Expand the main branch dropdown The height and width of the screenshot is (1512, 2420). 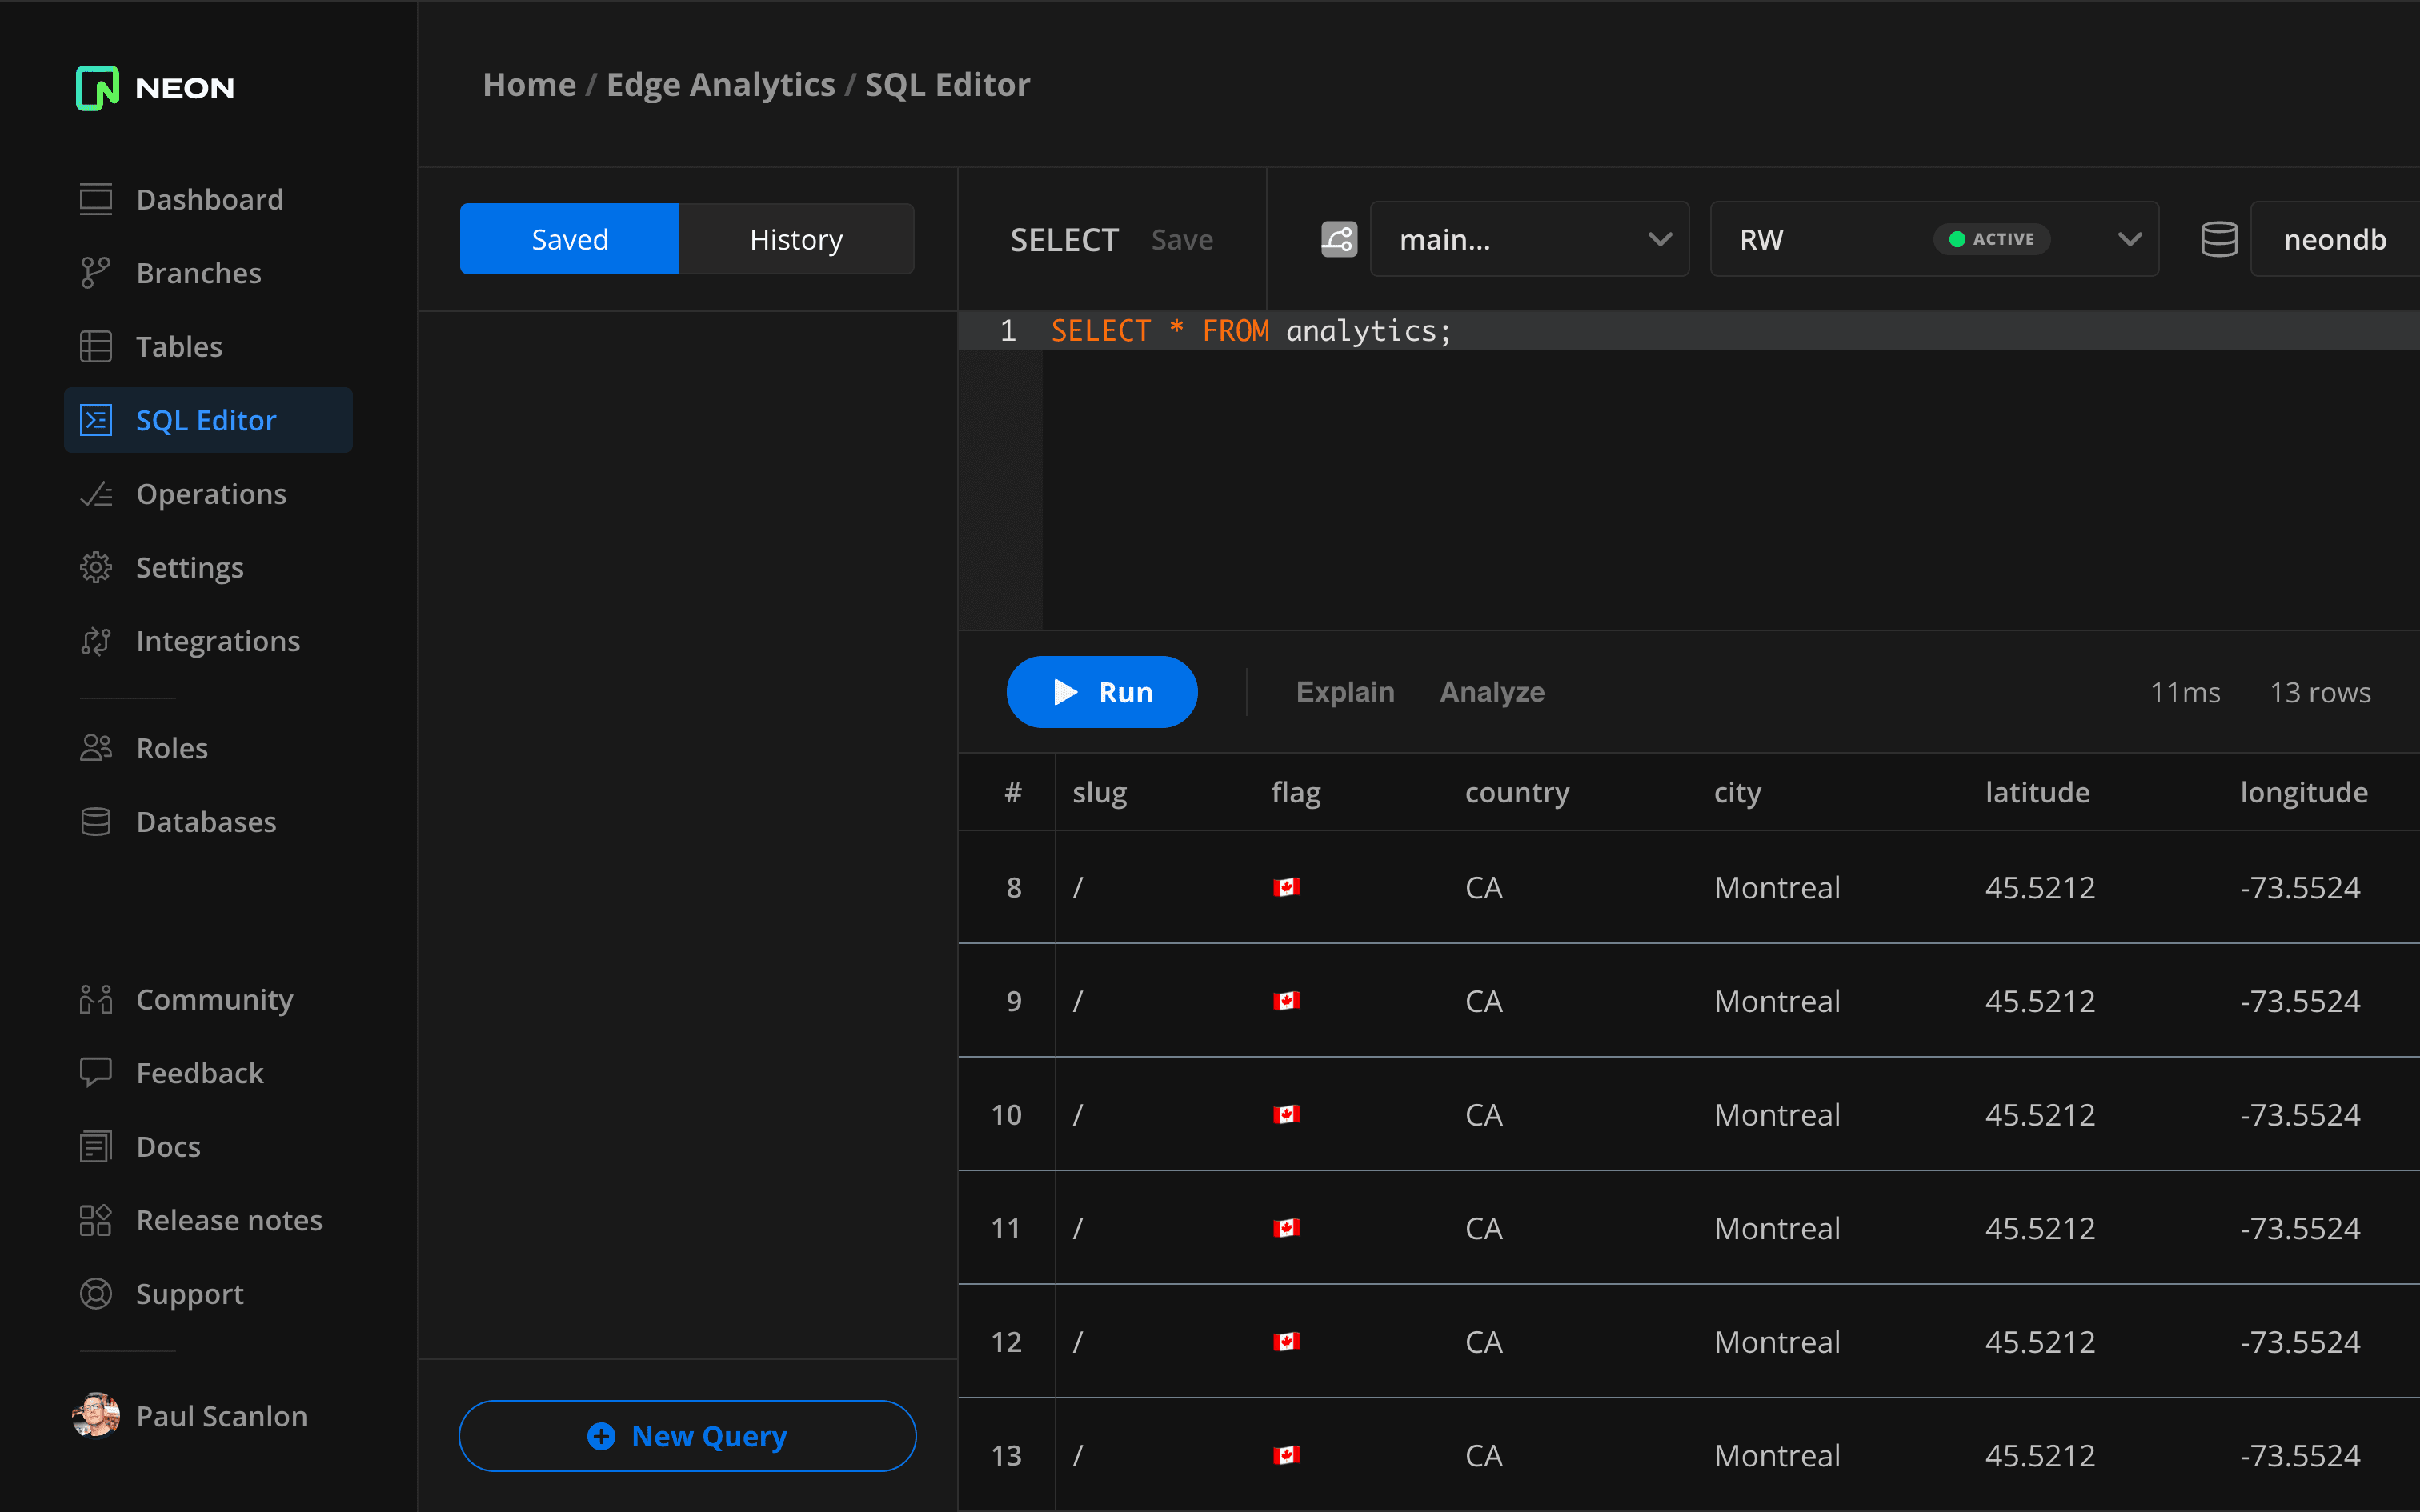click(1529, 238)
